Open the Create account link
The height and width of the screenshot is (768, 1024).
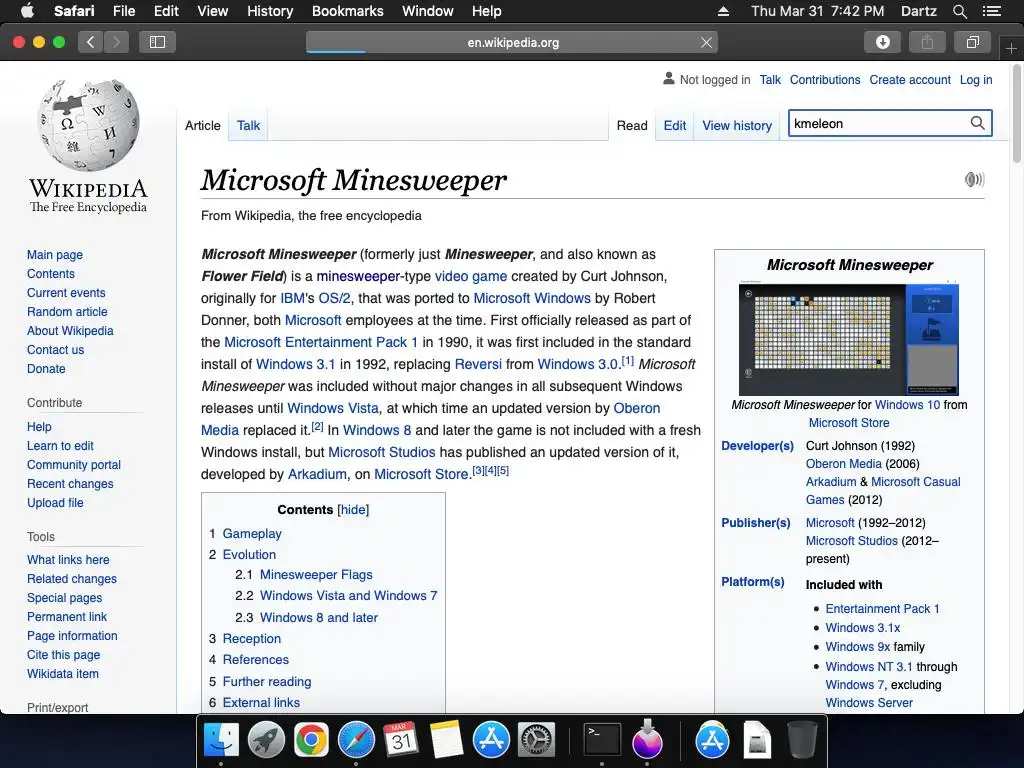coord(910,80)
